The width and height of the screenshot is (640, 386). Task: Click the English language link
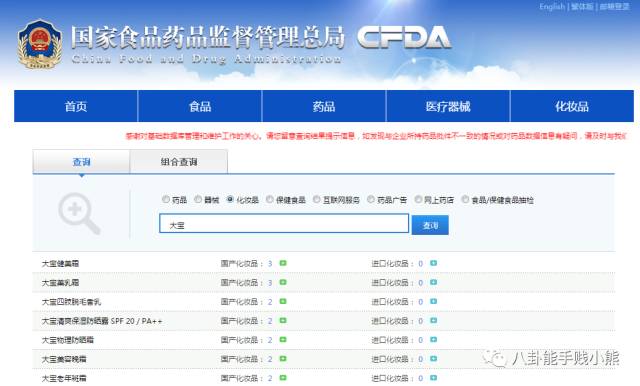tap(552, 7)
